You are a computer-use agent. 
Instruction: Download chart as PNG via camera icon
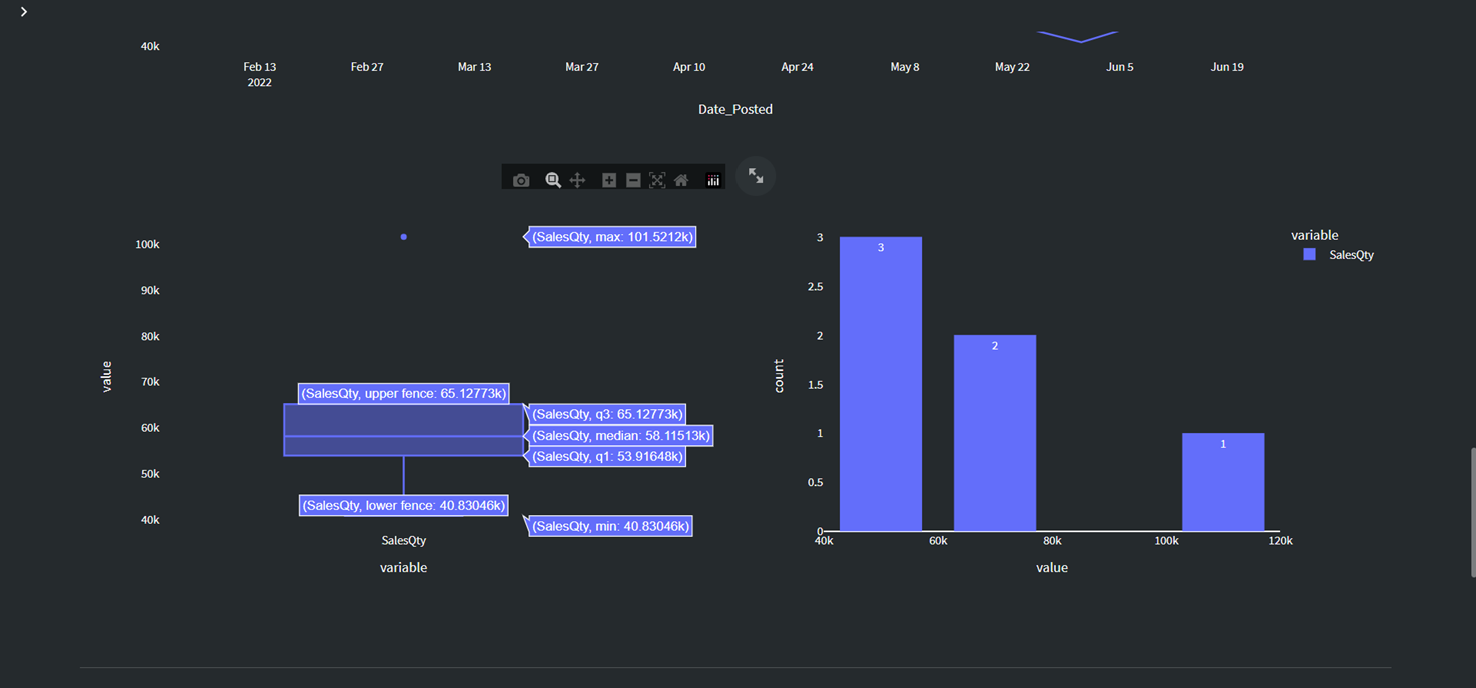point(521,179)
